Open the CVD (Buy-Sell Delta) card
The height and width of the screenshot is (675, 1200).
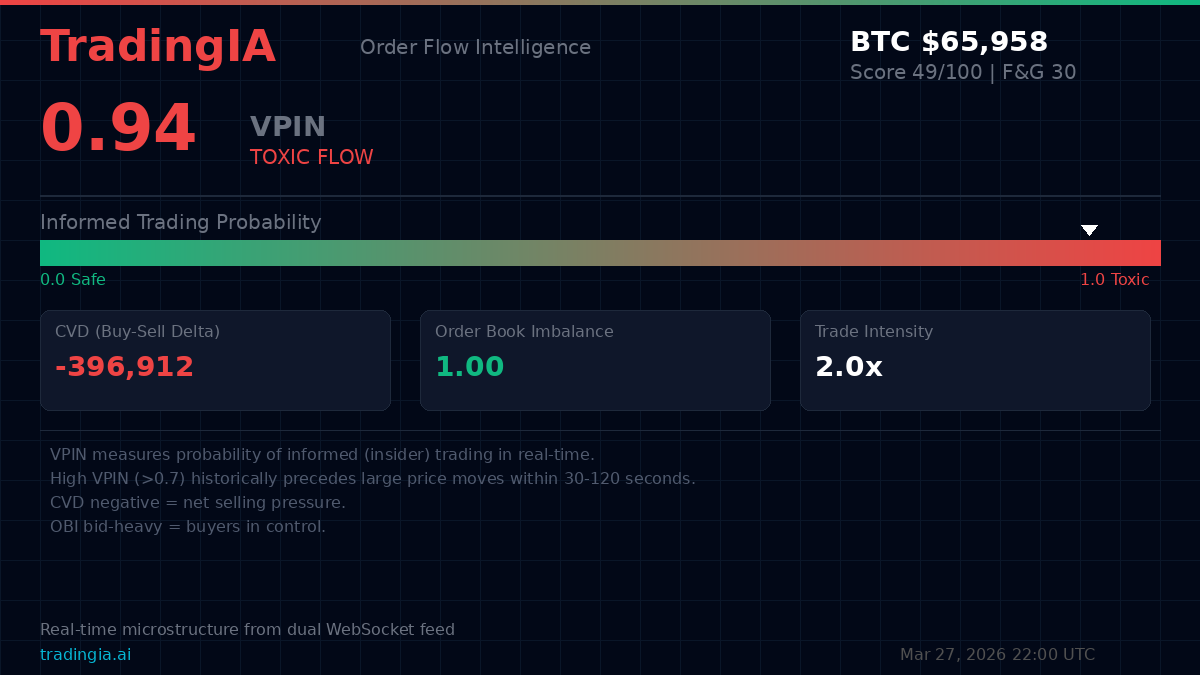[215, 360]
